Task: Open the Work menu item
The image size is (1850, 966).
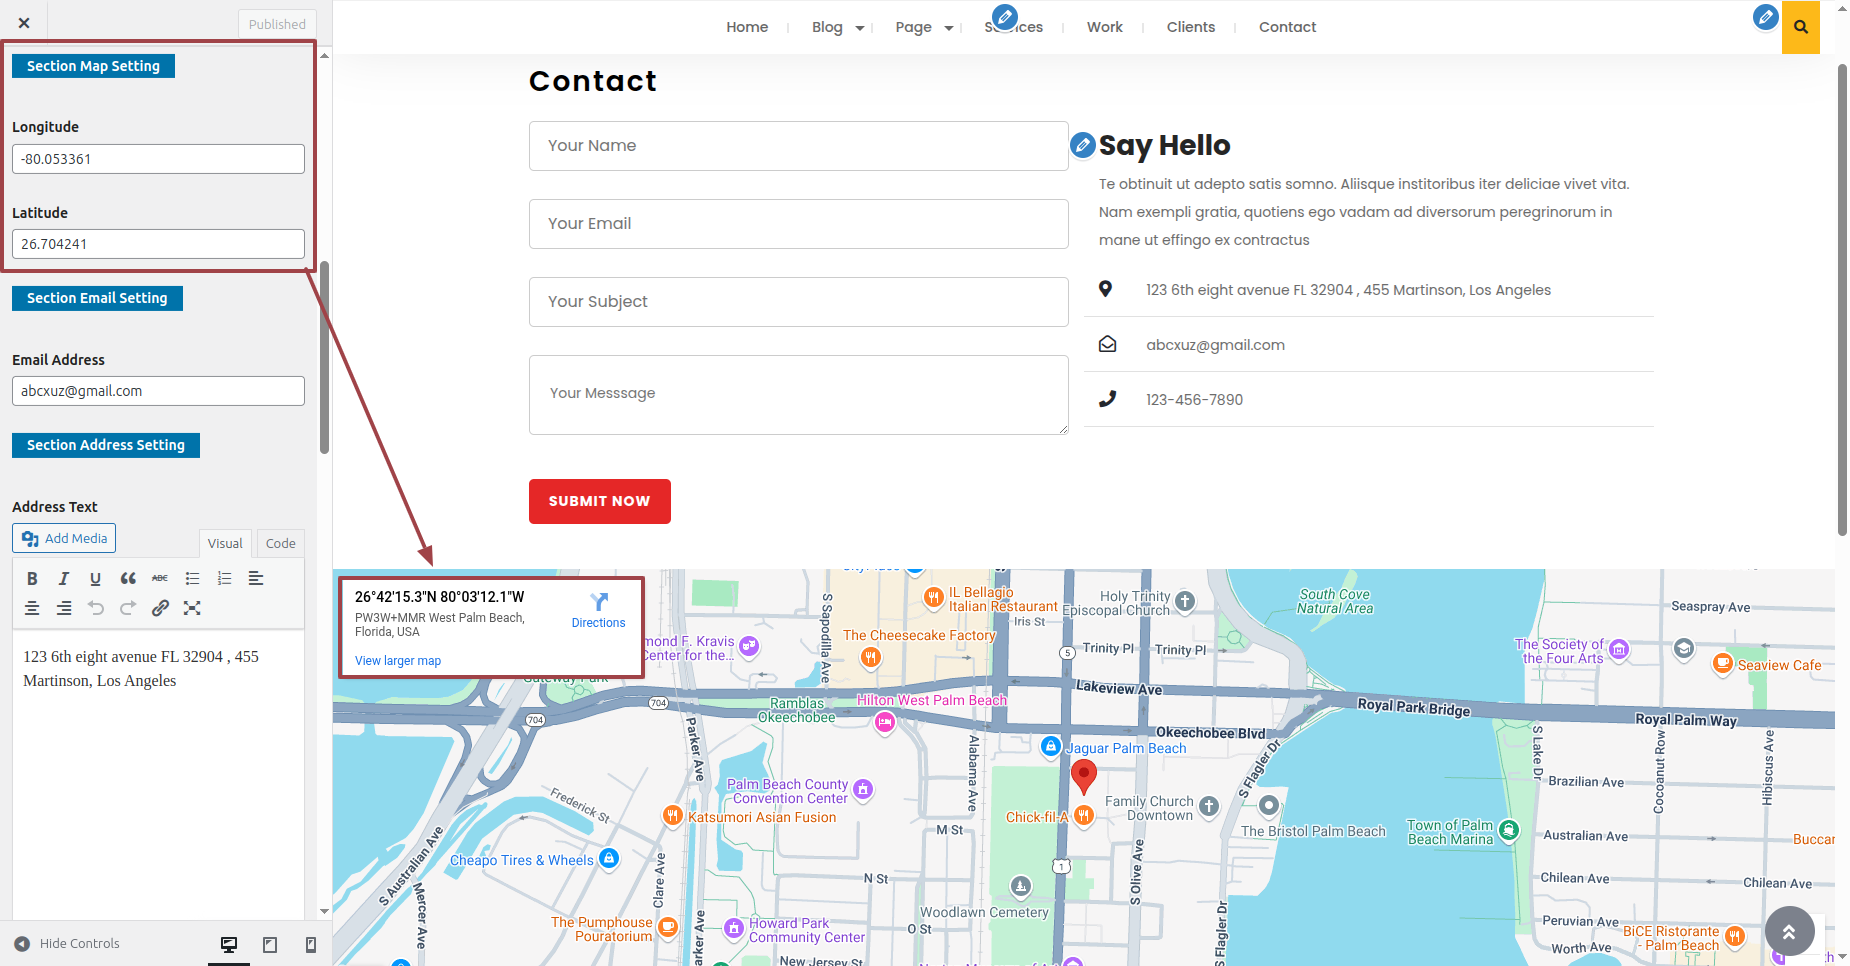Action: click(1105, 27)
